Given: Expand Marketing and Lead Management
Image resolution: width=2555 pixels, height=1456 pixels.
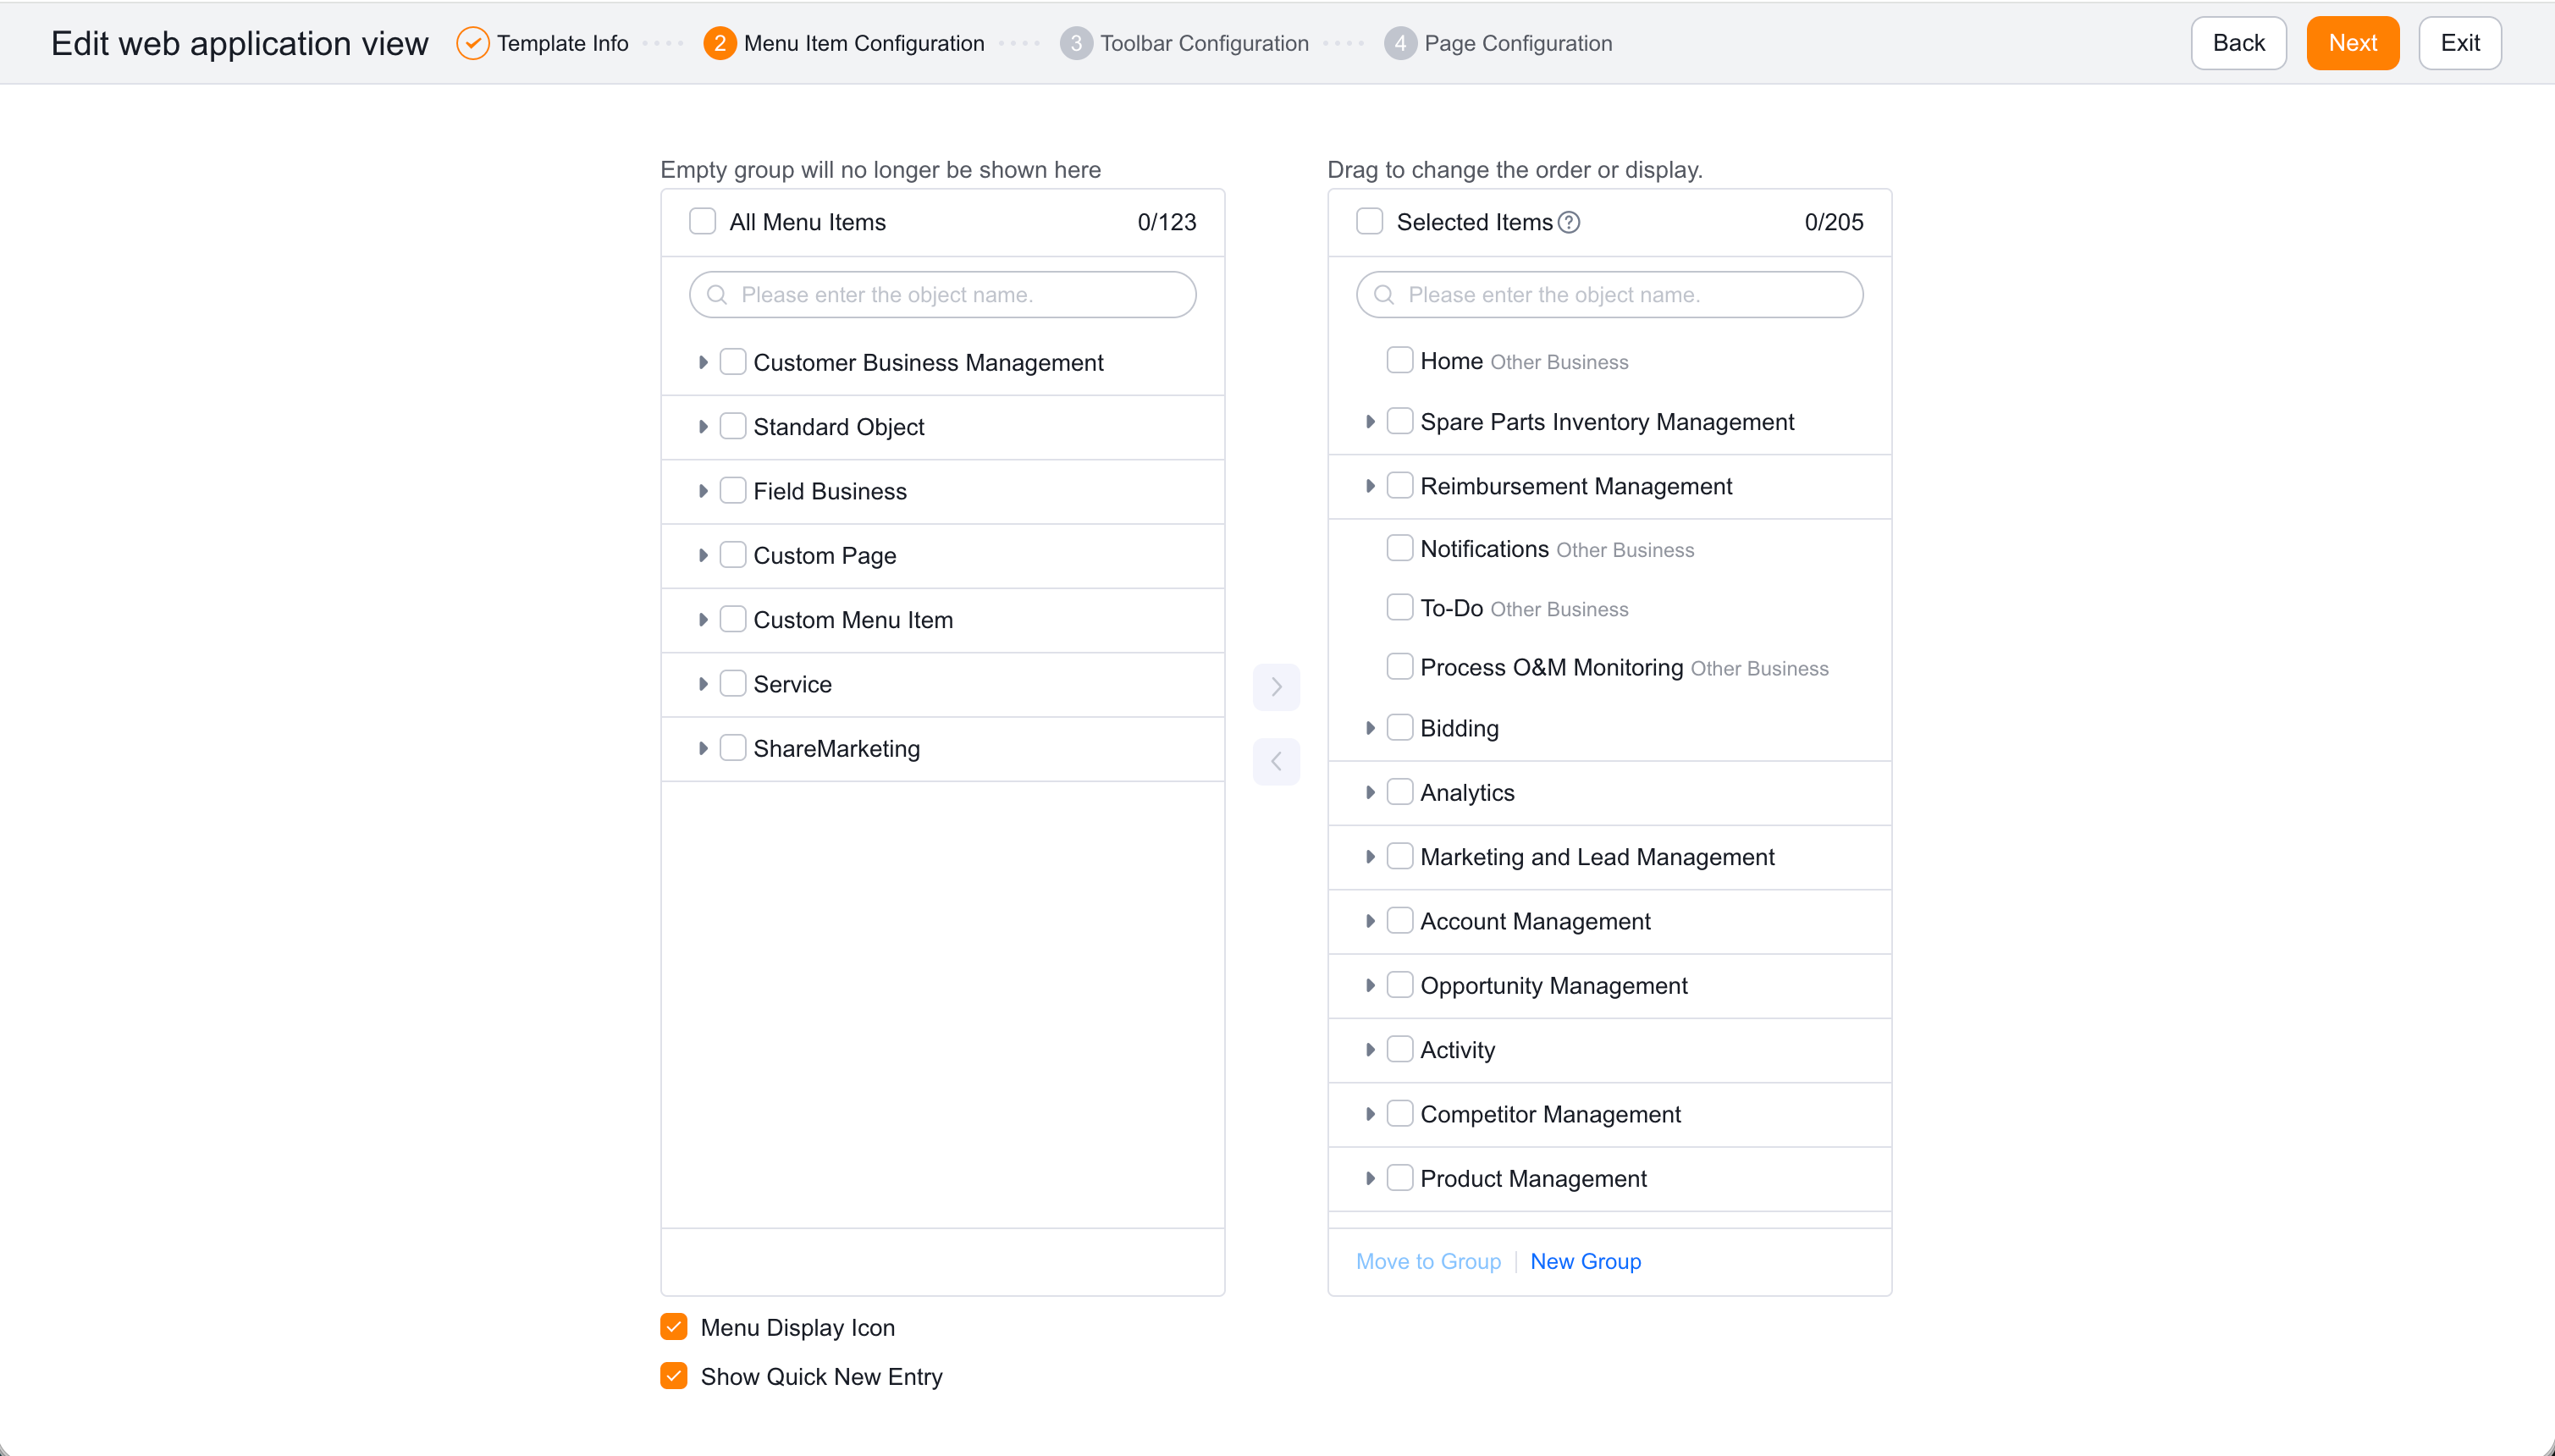Looking at the screenshot, I should coord(1370,857).
